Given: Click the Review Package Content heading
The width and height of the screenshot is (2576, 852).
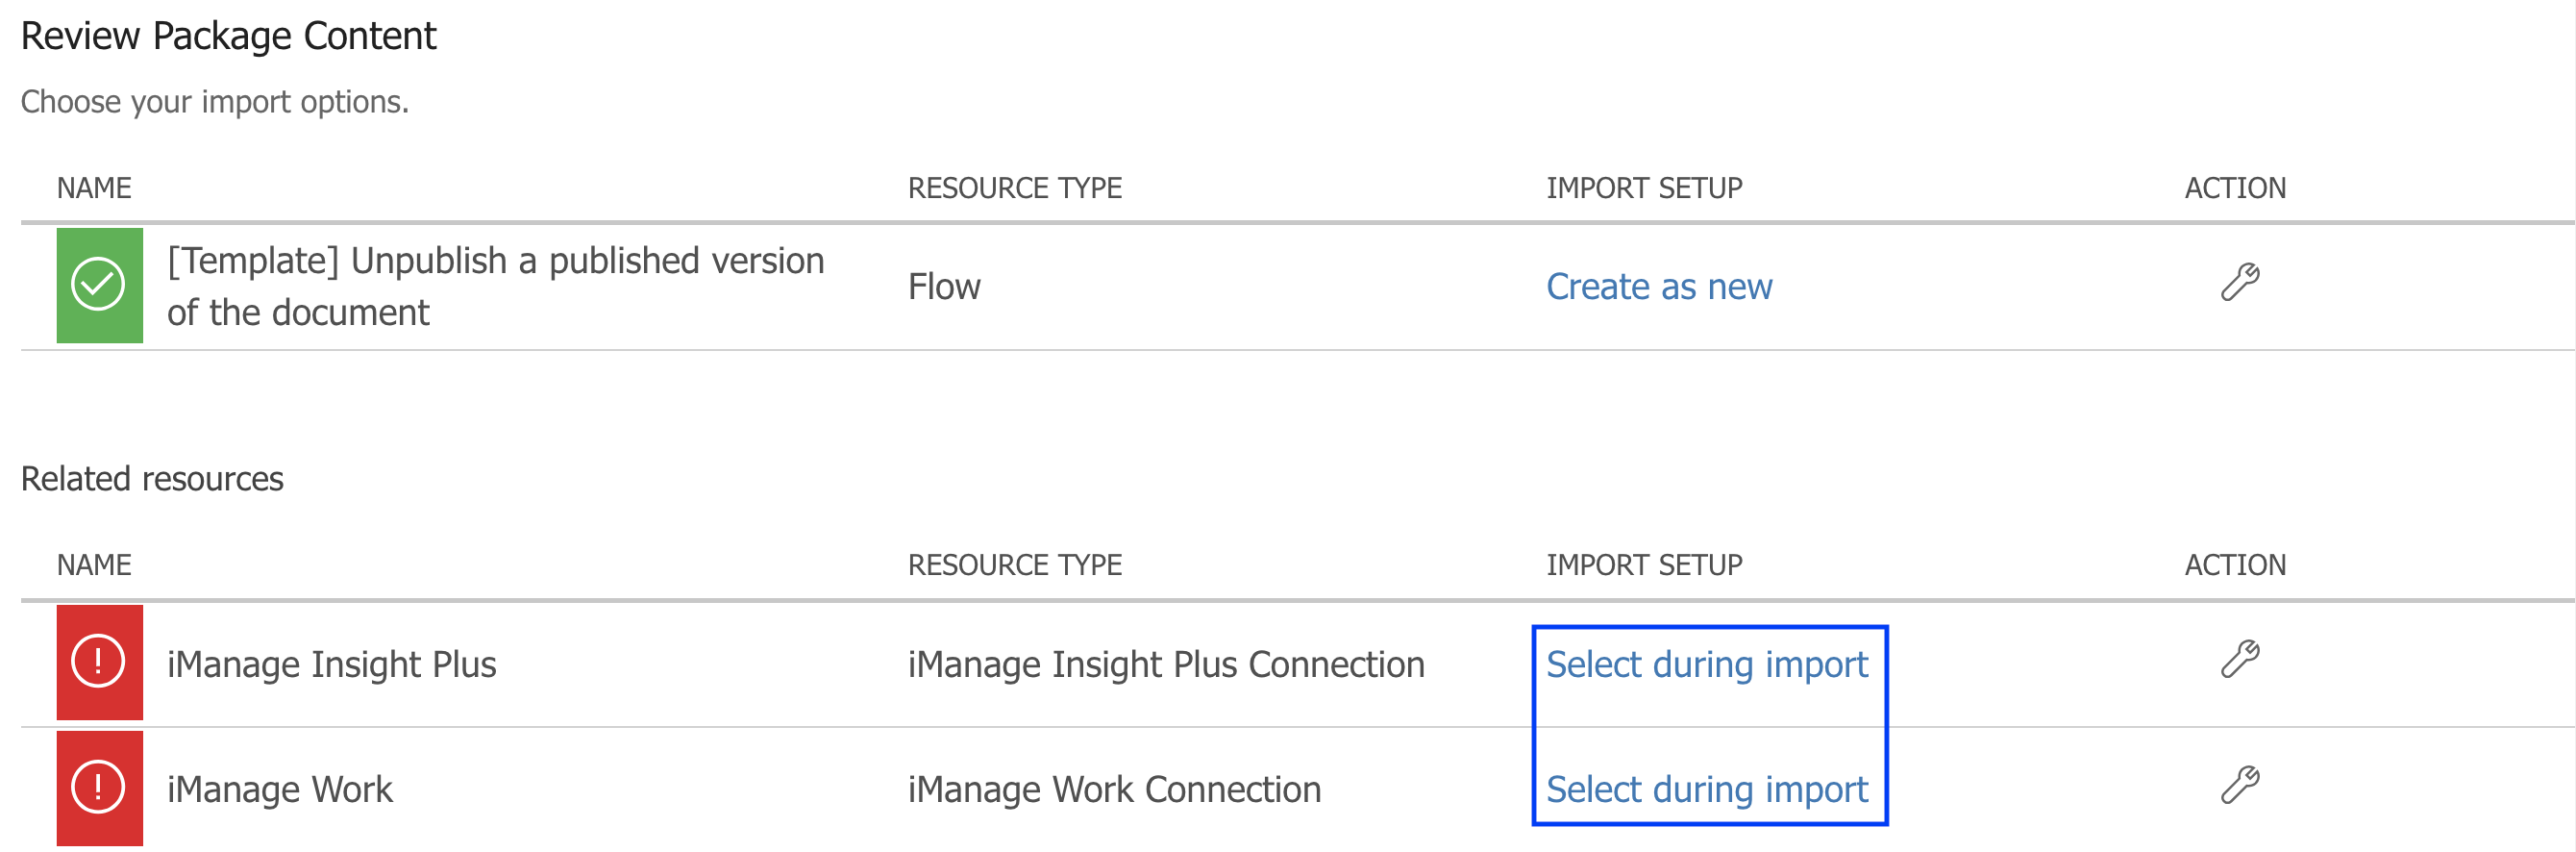Looking at the screenshot, I should point(228,36).
